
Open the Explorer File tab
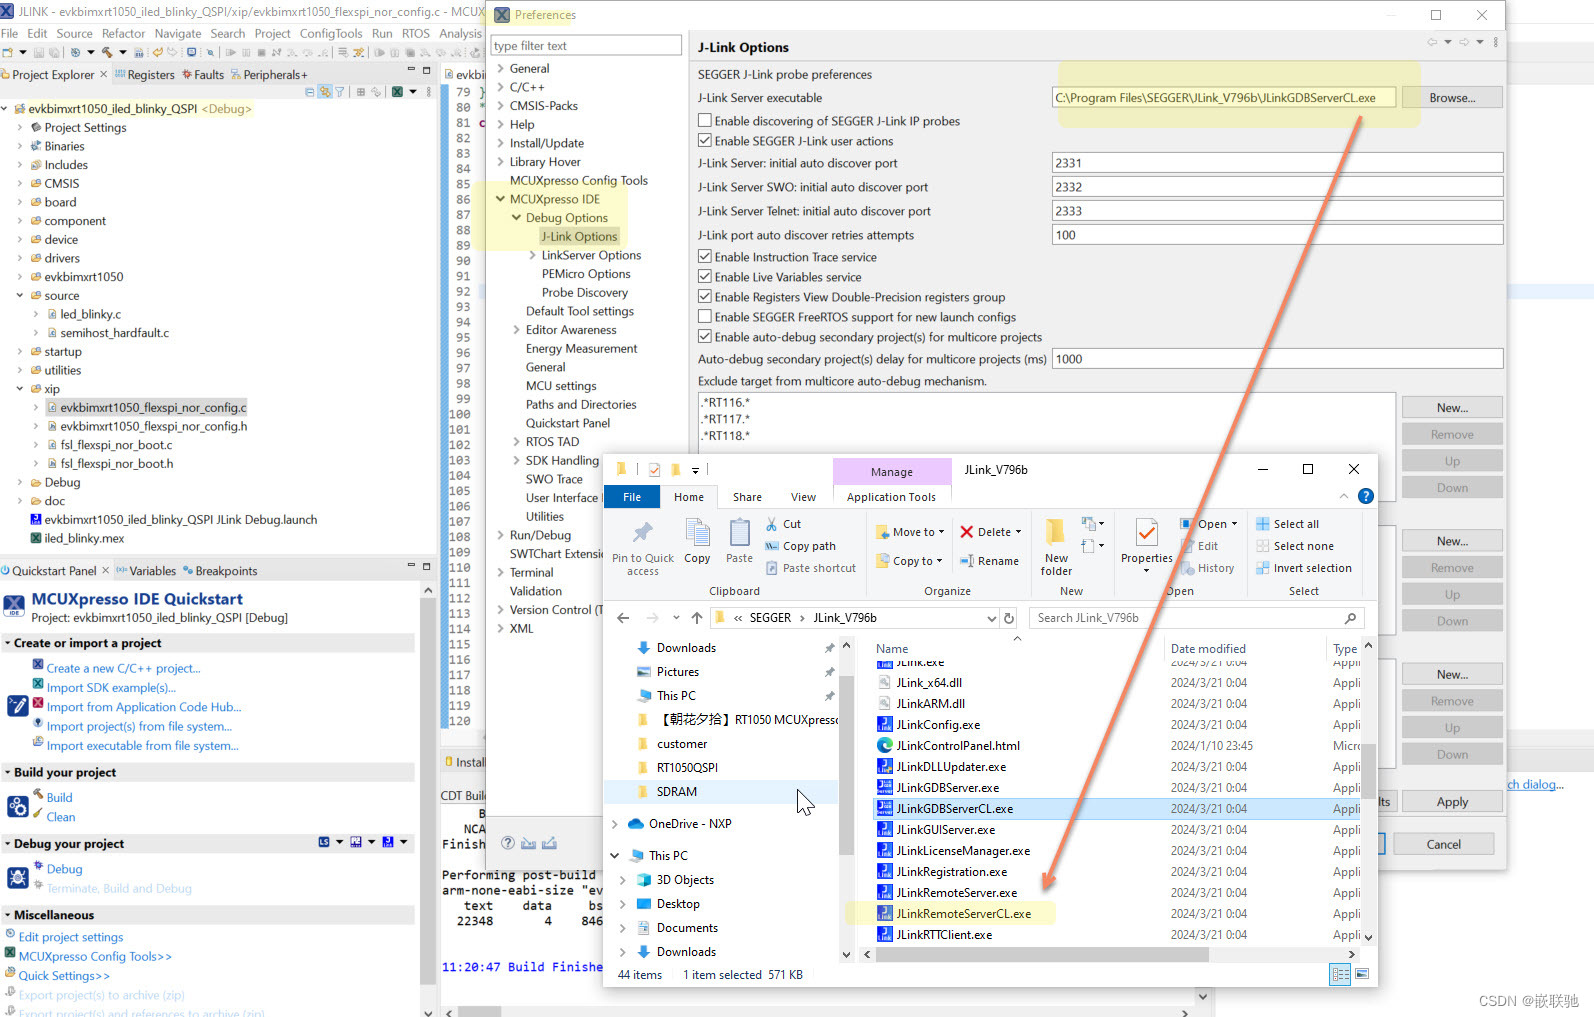[x=632, y=497]
